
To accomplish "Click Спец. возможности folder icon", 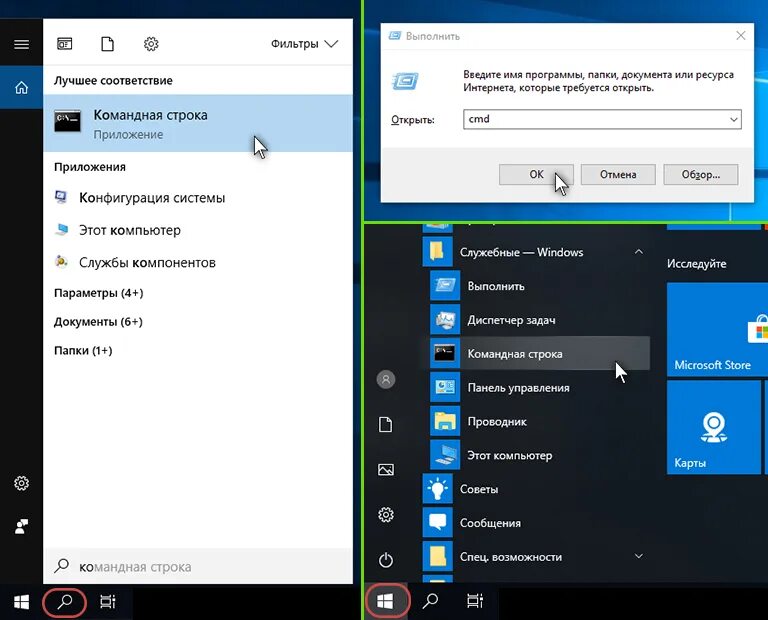I will [x=437, y=556].
